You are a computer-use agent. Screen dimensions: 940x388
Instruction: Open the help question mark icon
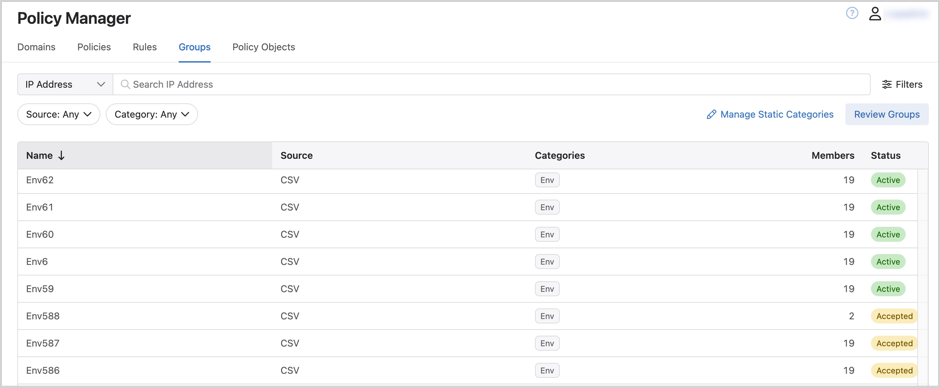coord(852,13)
